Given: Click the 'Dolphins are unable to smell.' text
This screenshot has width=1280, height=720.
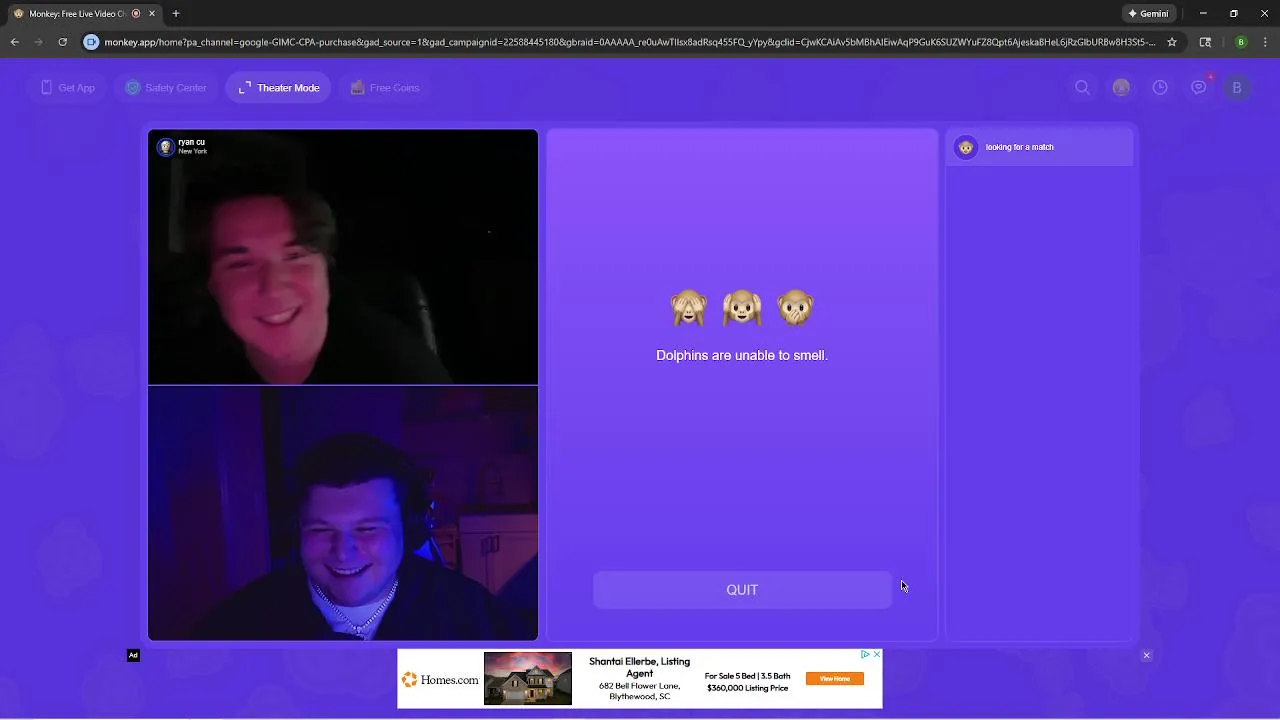Looking at the screenshot, I should pos(742,355).
